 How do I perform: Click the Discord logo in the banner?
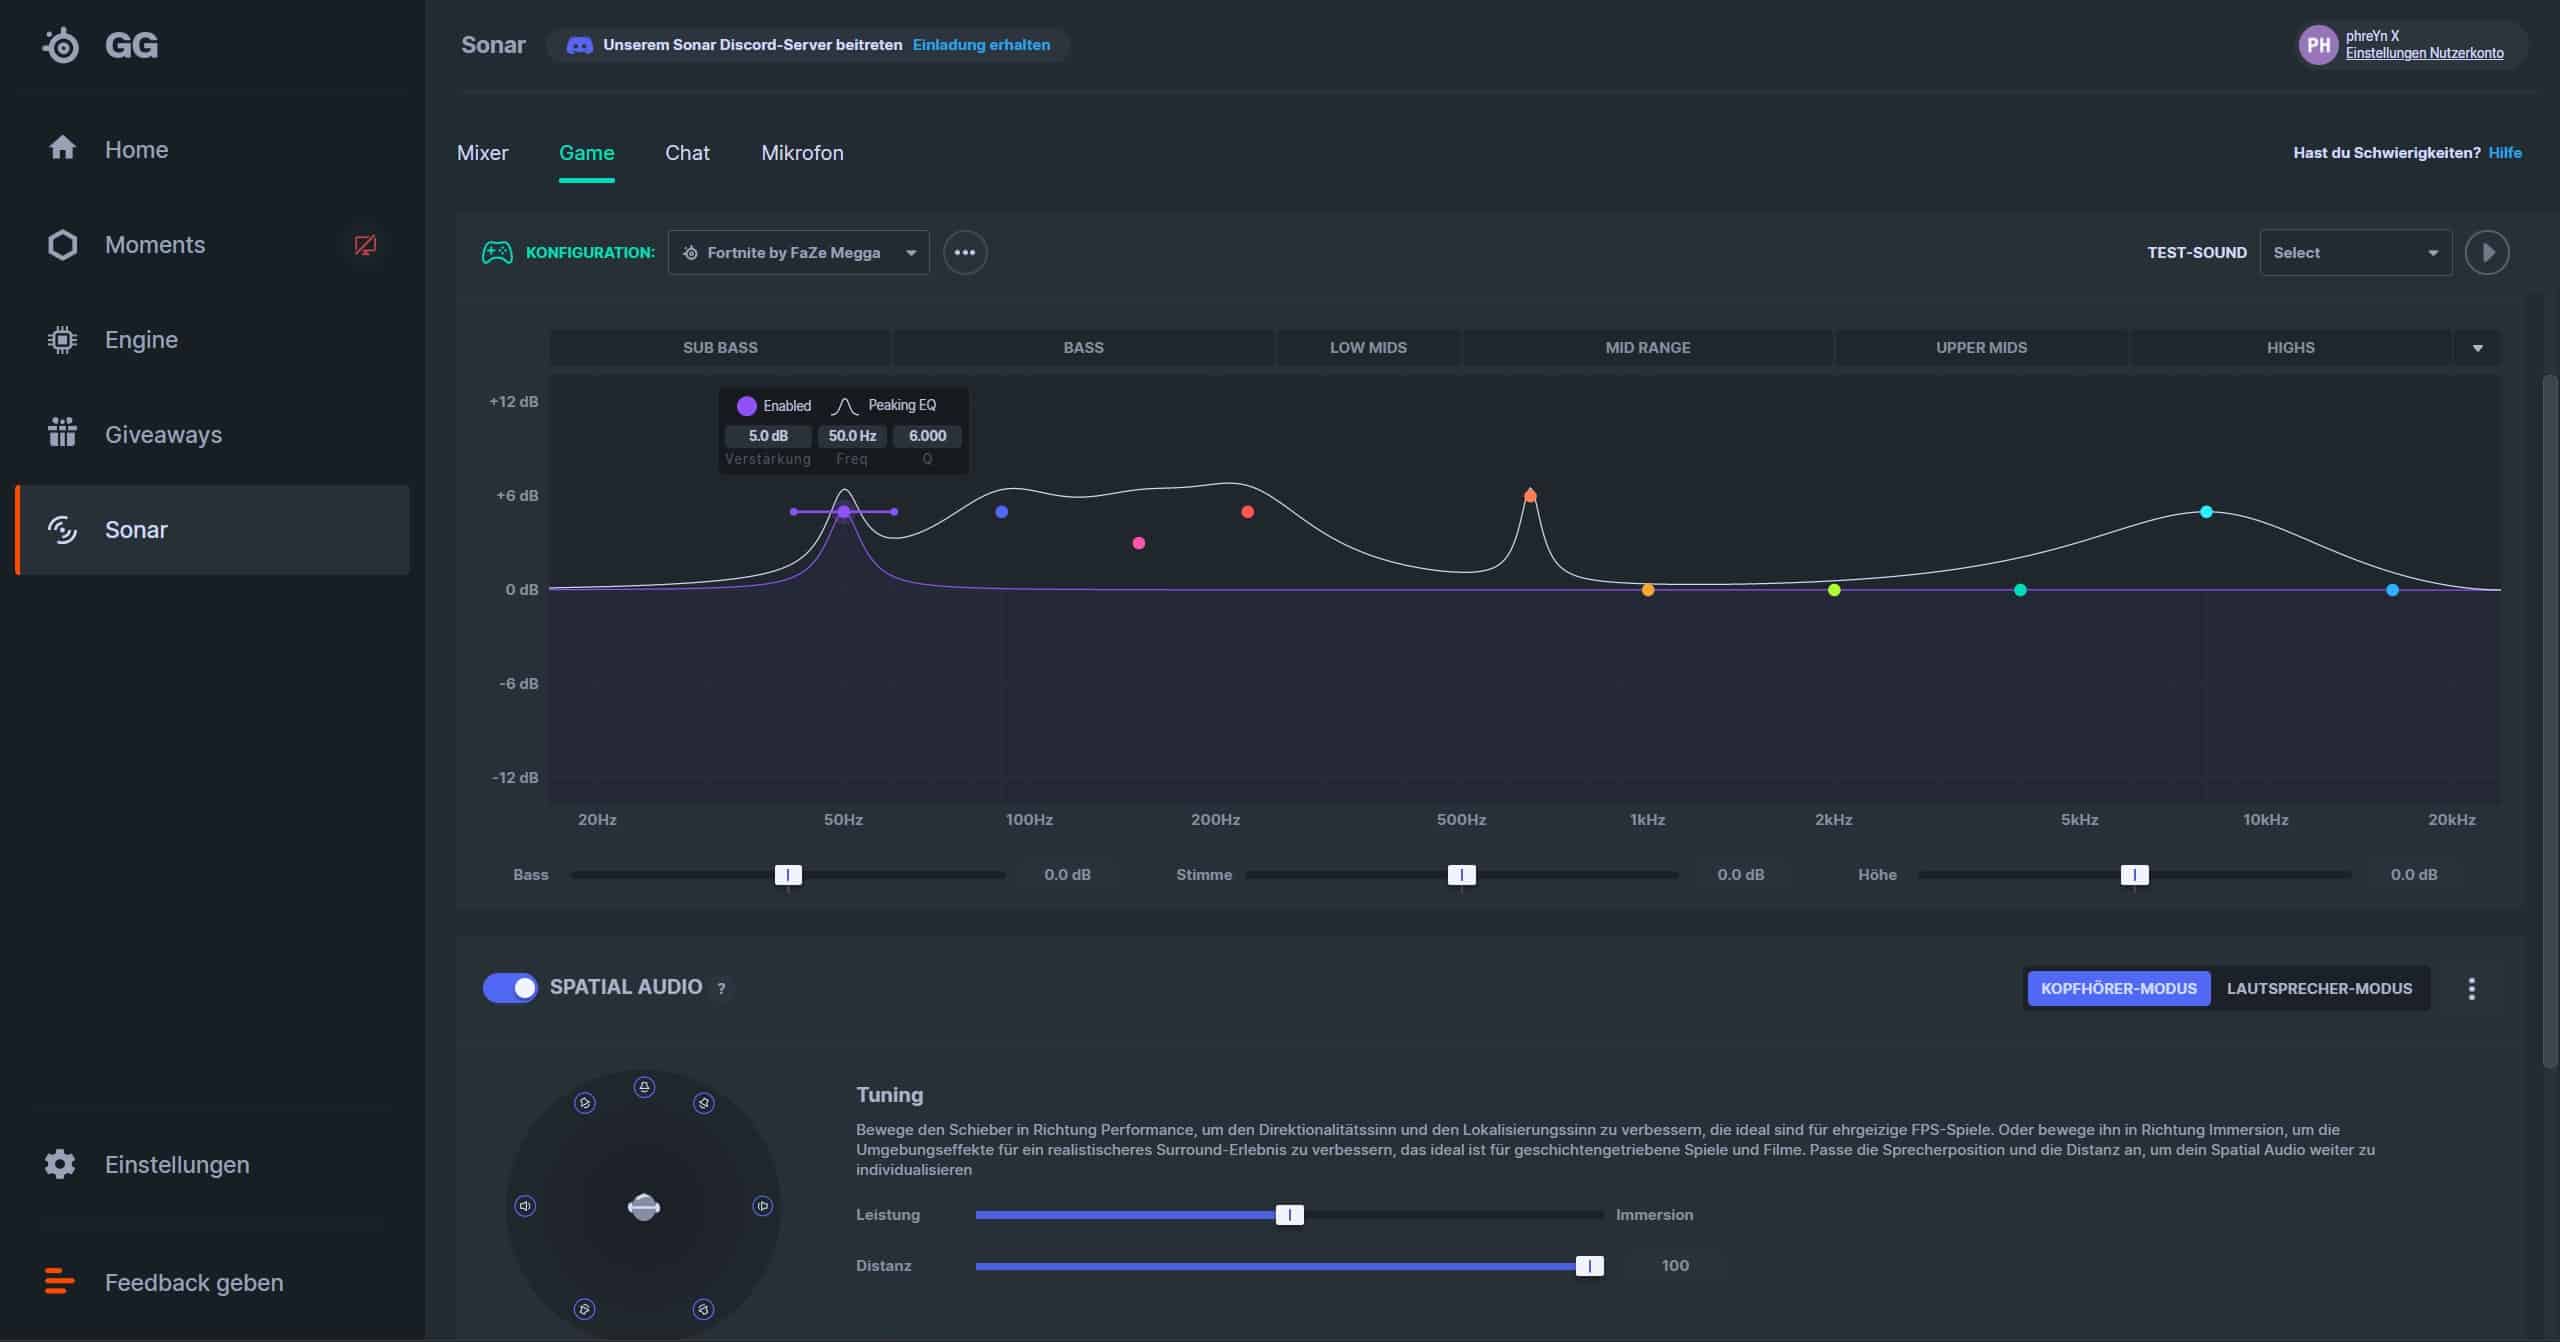point(579,45)
